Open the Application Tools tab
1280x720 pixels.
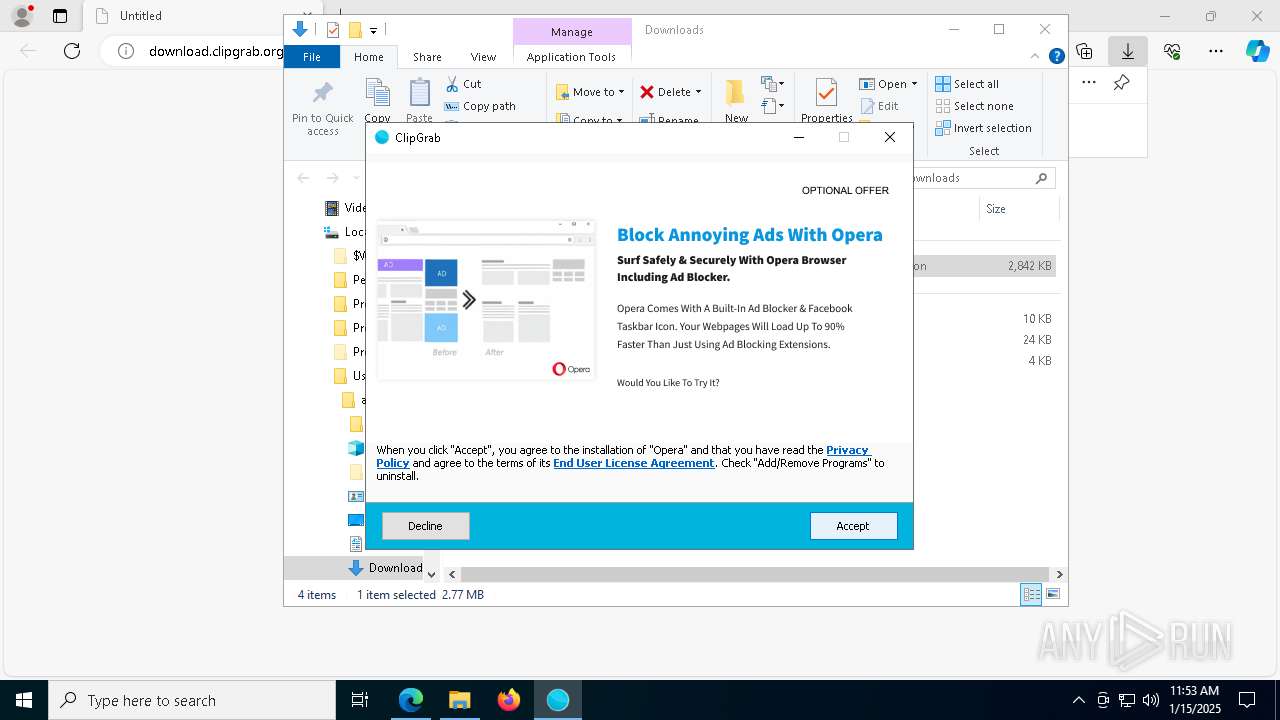point(571,57)
